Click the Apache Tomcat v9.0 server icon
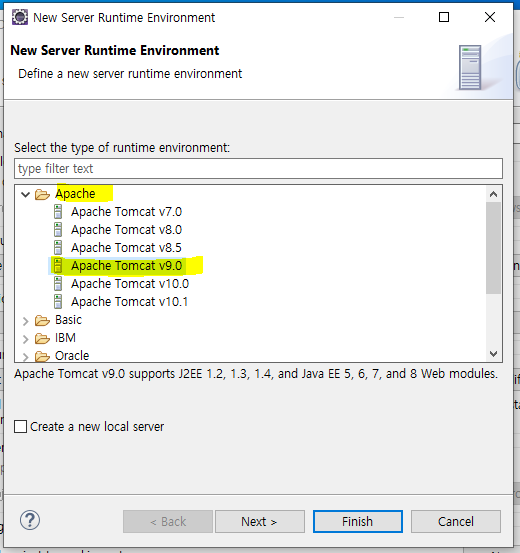 pyautogui.click(x=58, y=266)
